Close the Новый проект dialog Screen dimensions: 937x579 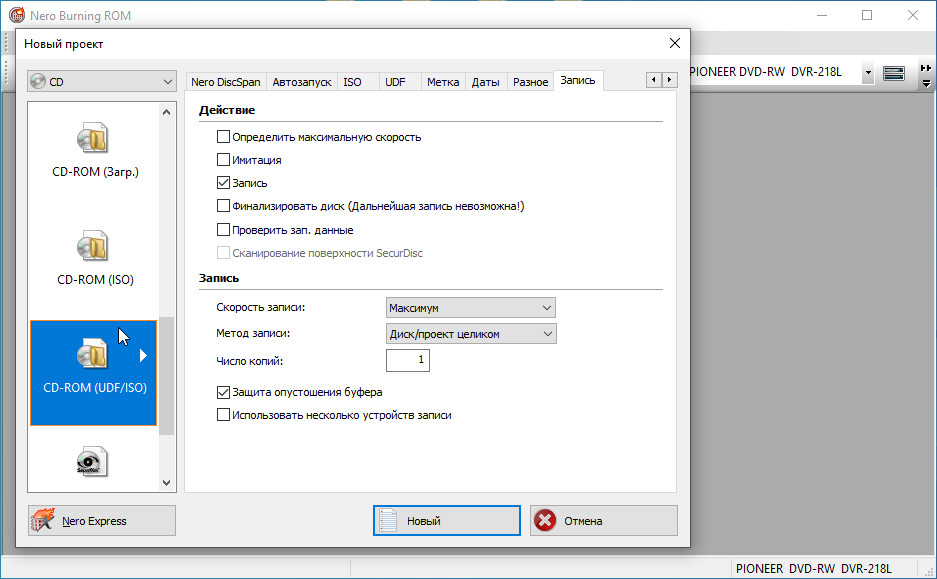(675, 43)
